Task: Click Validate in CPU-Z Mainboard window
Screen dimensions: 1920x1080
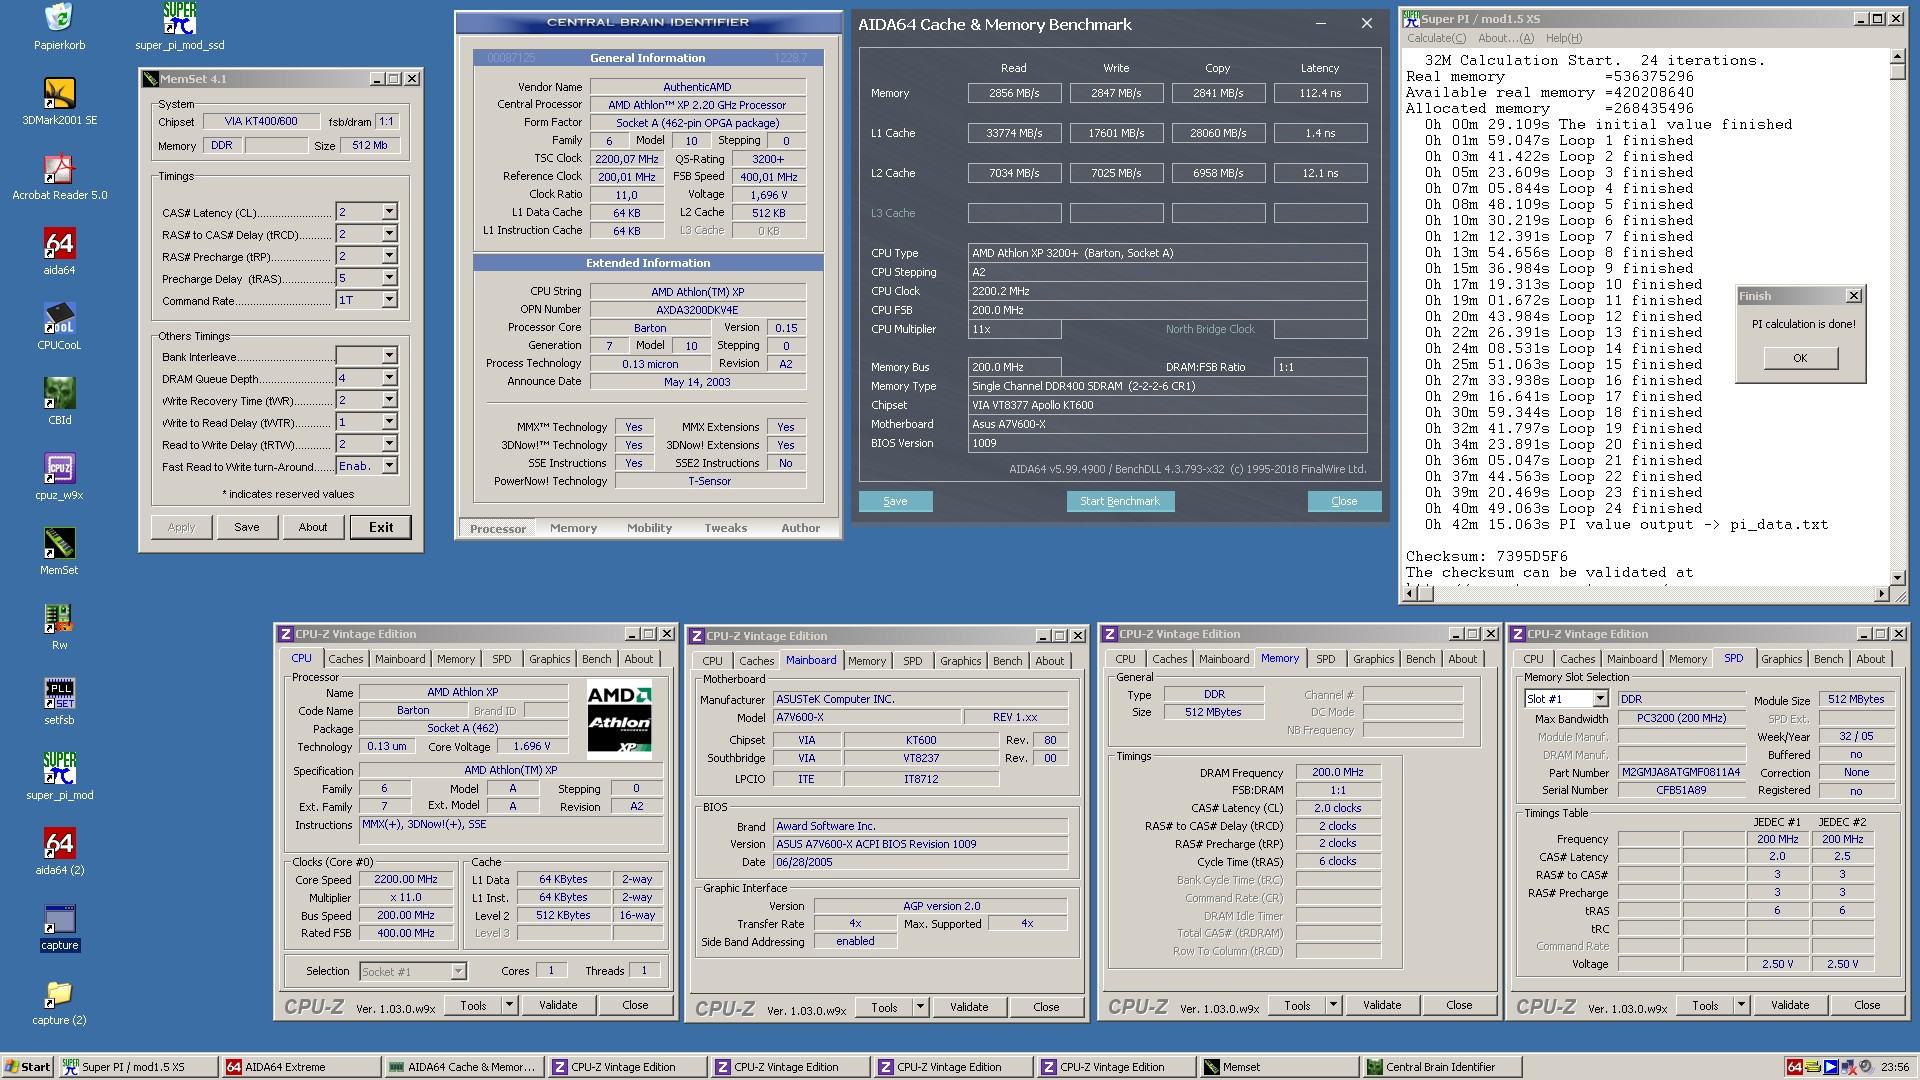Action: 968,1007
